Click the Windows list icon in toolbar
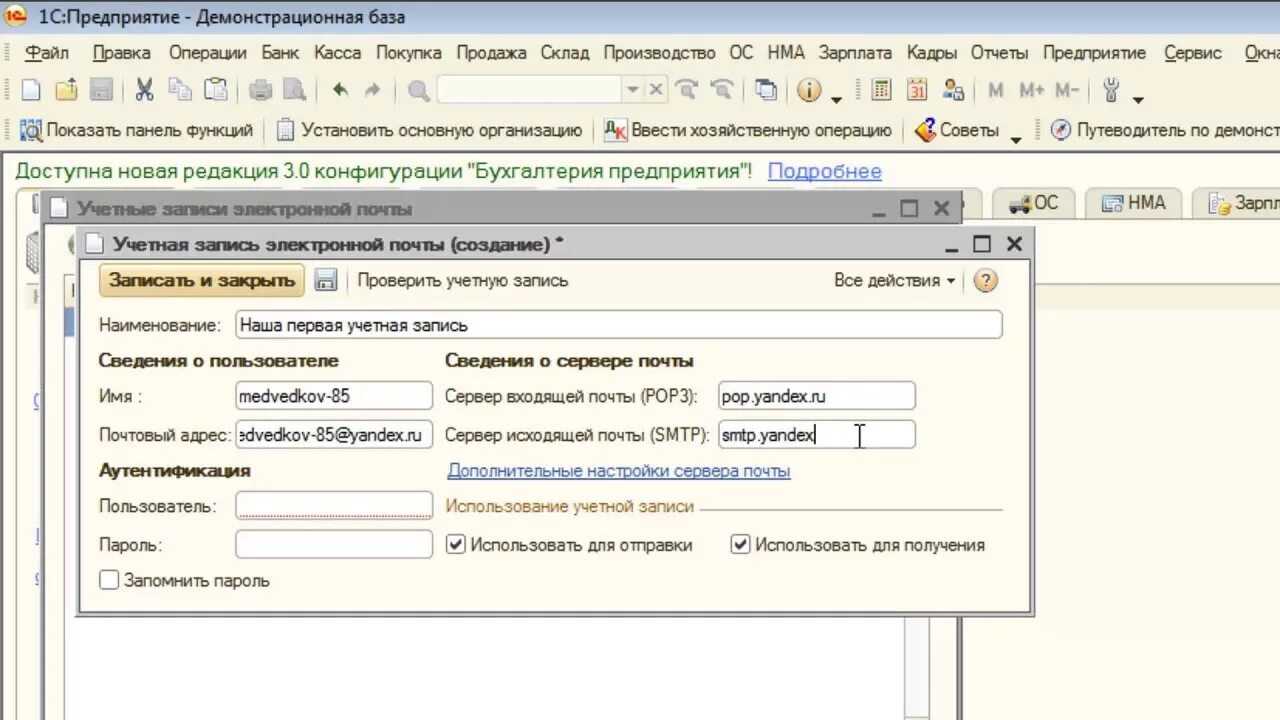The height and width of the screenshot is (720, 1280). click(x=766, y=91)
